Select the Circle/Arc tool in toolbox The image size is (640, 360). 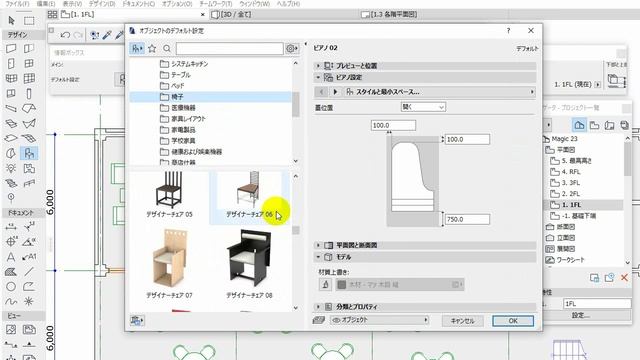tap(11, 287)
